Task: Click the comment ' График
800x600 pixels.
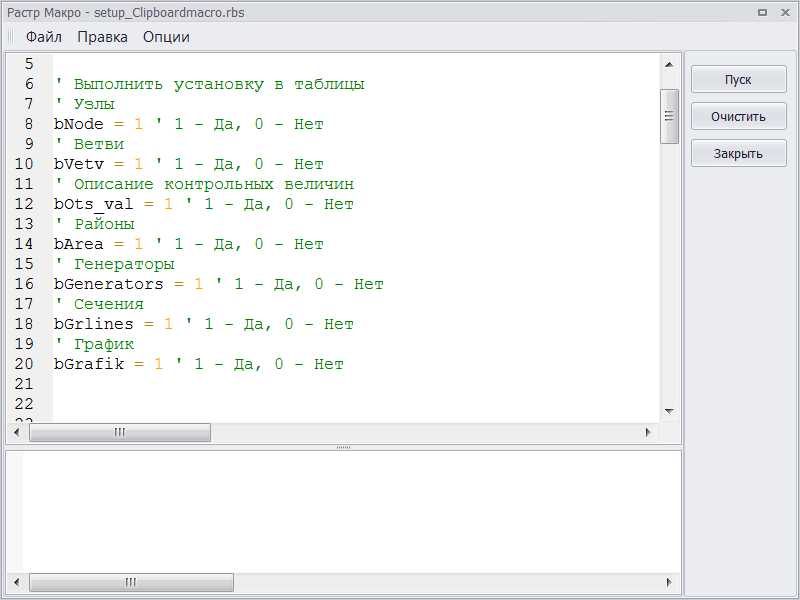Action: point(94,344)
